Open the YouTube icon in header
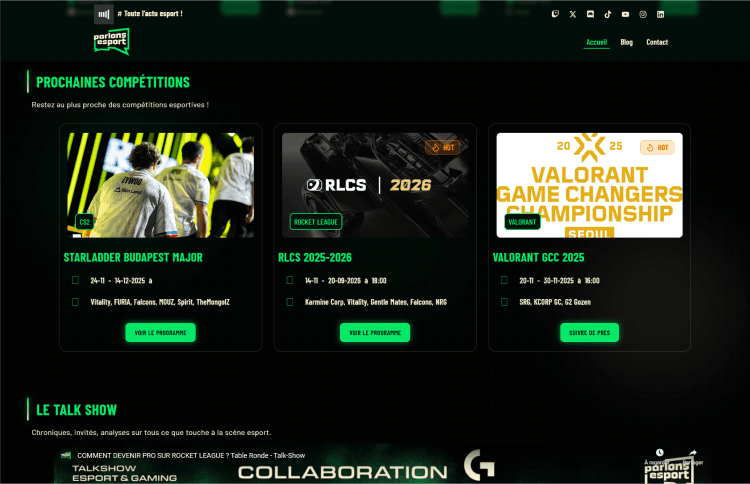 625,14
